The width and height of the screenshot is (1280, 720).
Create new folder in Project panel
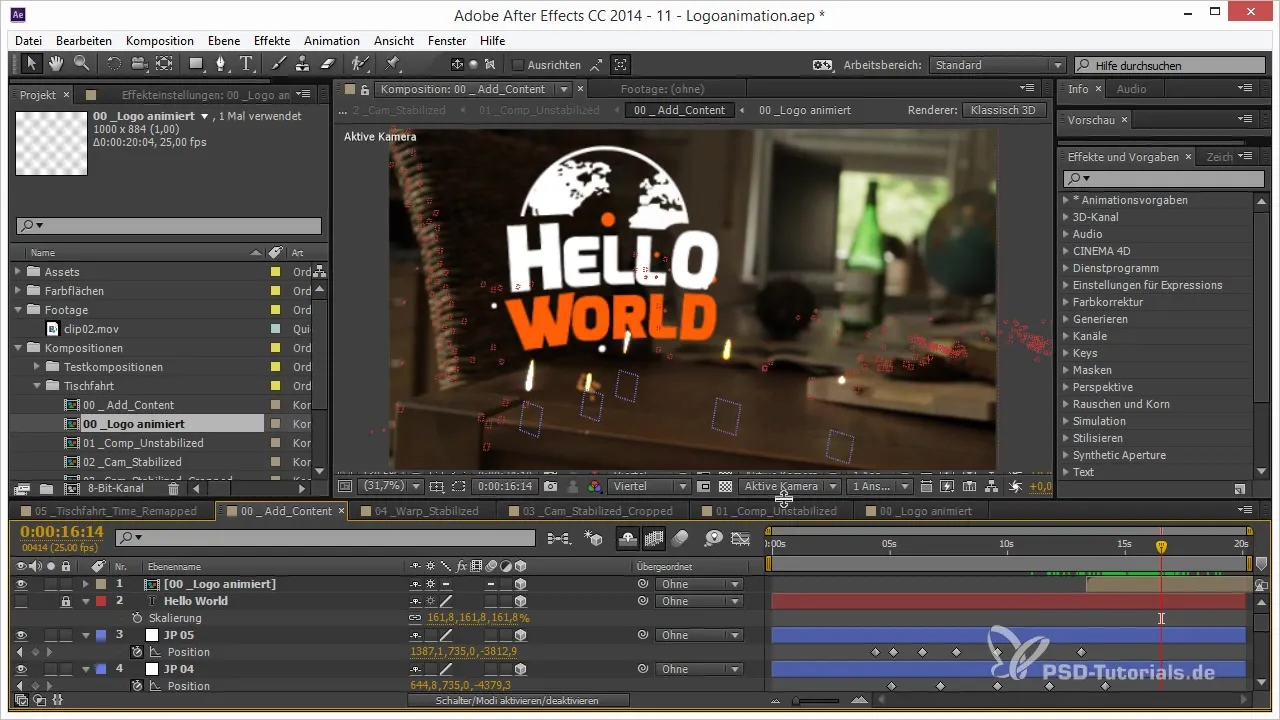(46, 489)
